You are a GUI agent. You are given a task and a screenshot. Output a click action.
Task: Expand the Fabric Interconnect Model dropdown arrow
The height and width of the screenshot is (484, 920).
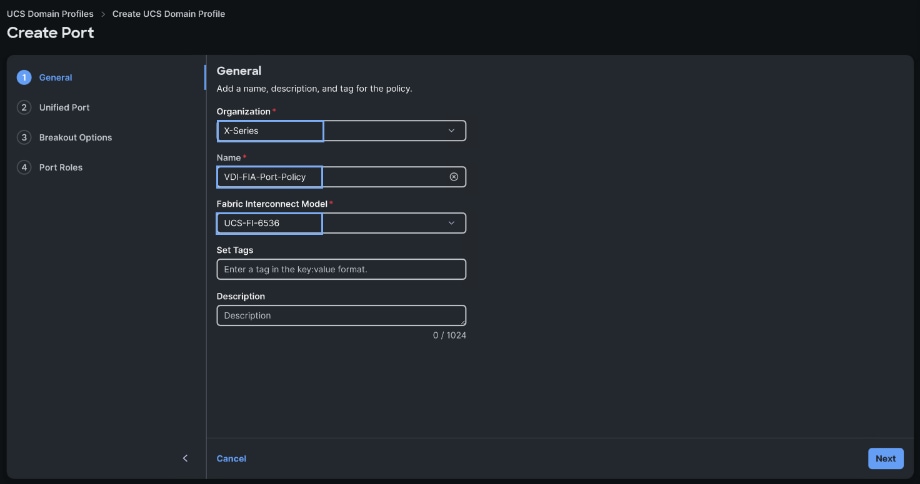(451, 223)
